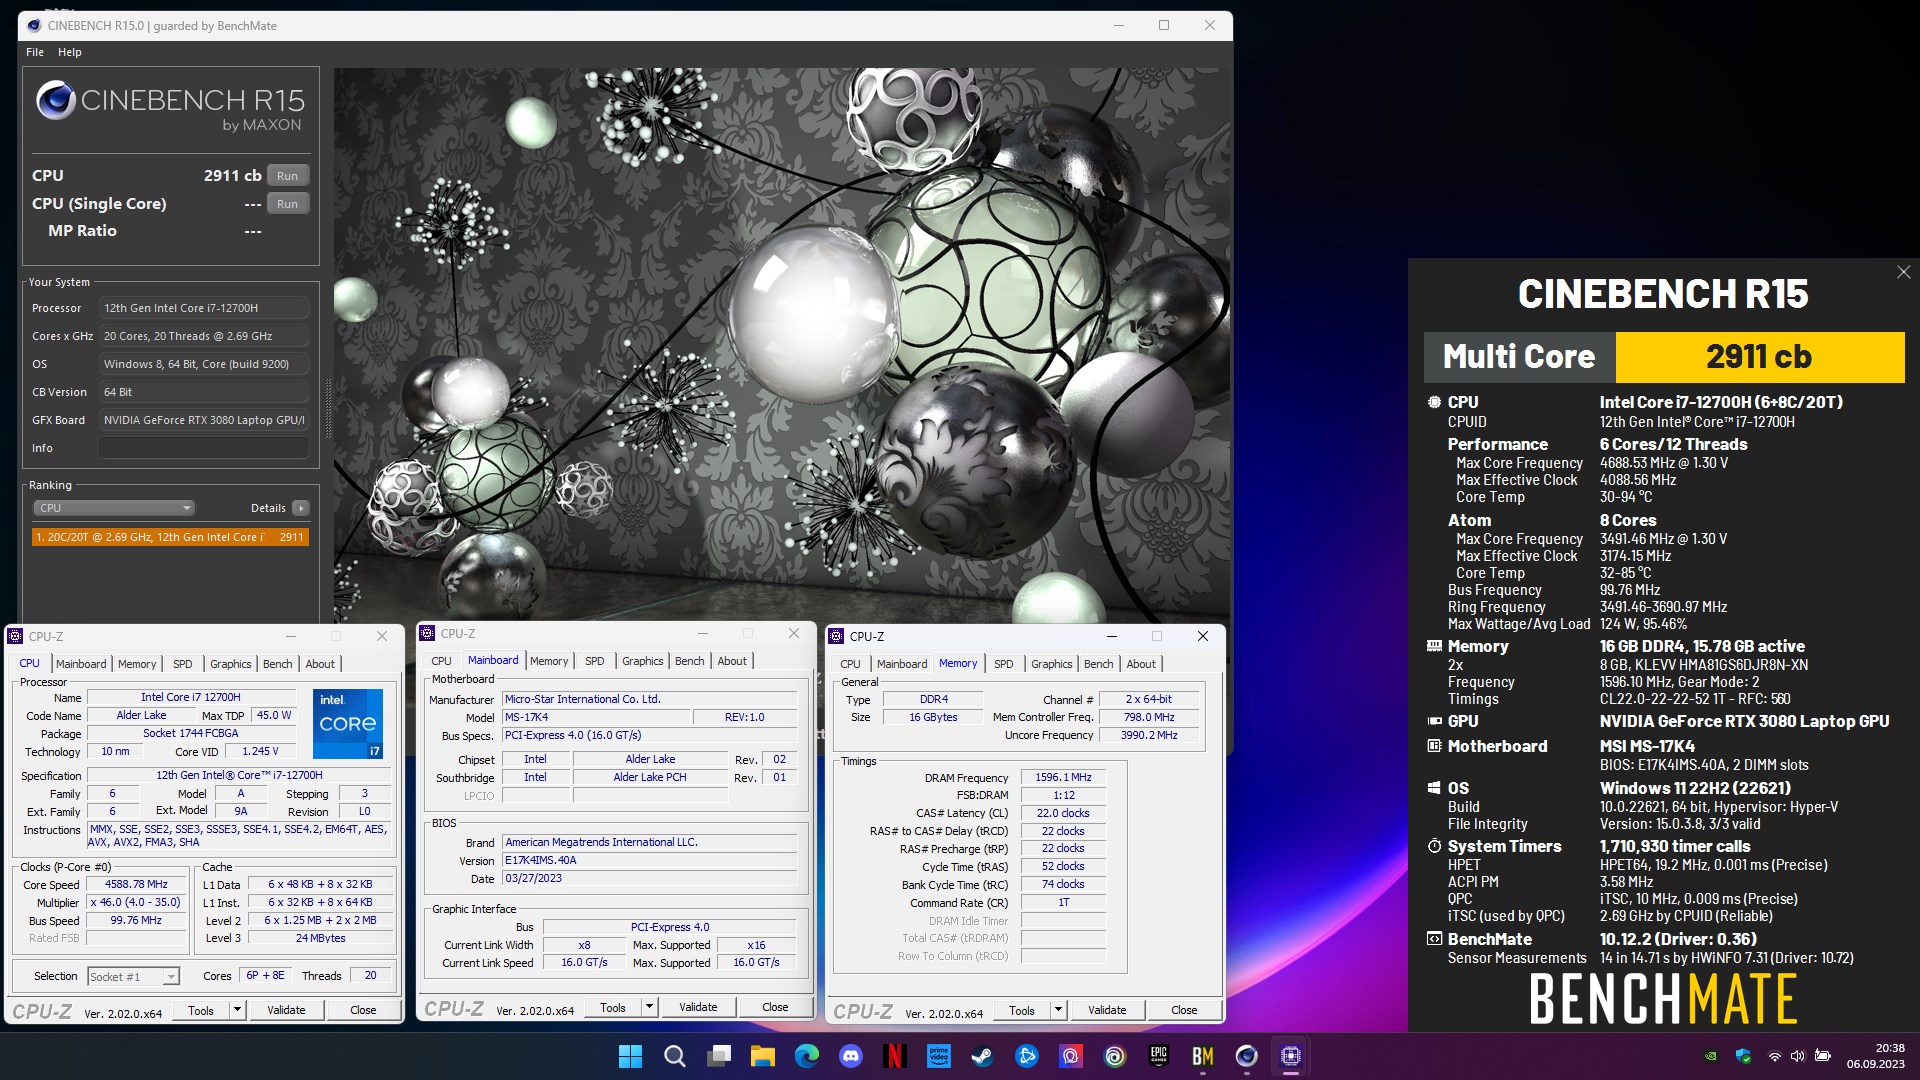This screenshot has height=1080, width=1920.
Task: Open the Help menu in Cinebench
Action: [x=70, y=52]
